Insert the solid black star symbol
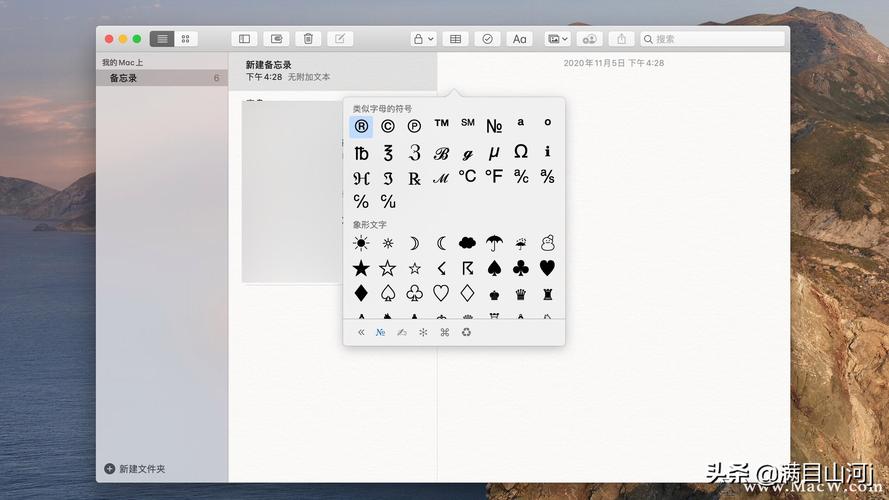Viewport: 889px width, 500px height. point(361,268)
